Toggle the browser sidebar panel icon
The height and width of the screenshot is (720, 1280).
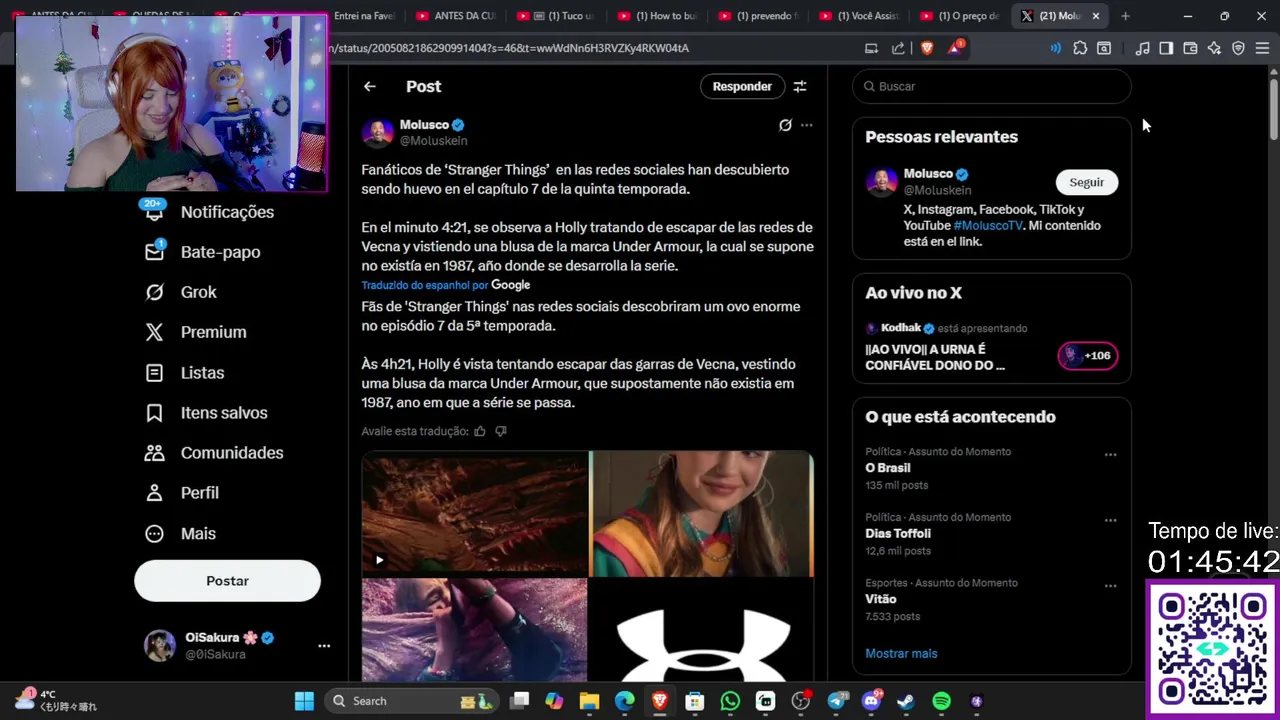[1166, 48]
